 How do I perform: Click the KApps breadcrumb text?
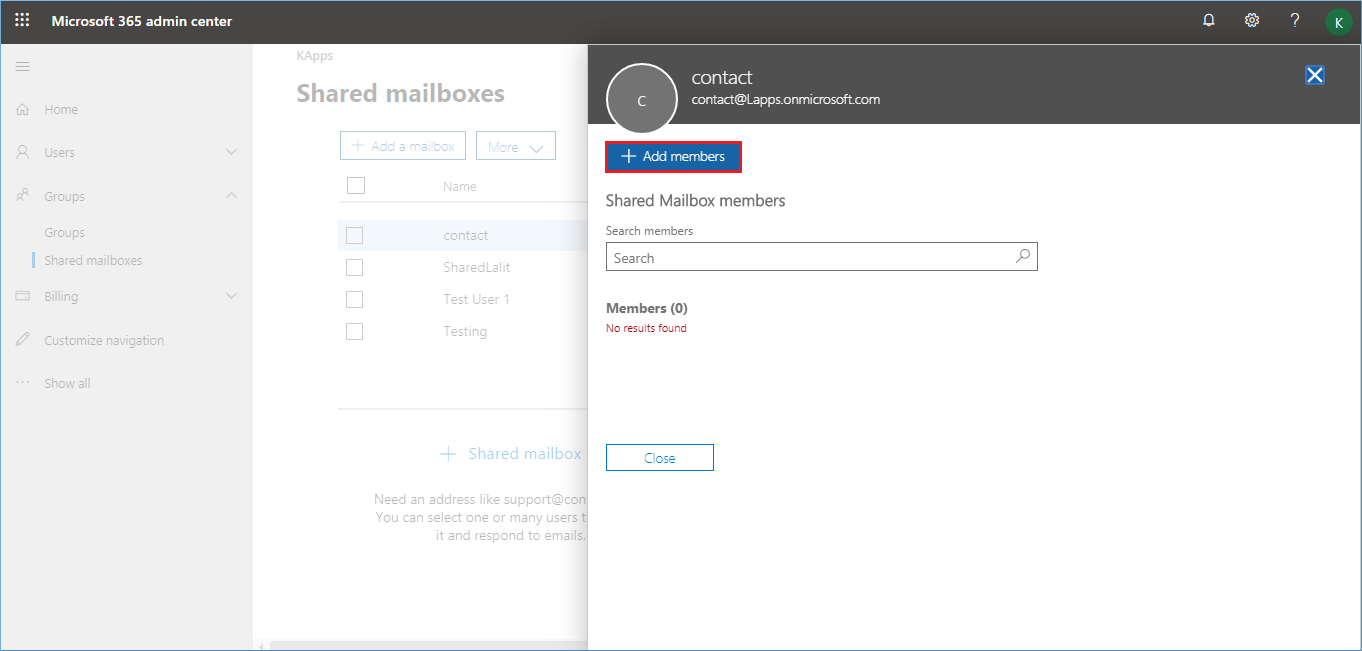pyautogui.click(x=315, y=56)
